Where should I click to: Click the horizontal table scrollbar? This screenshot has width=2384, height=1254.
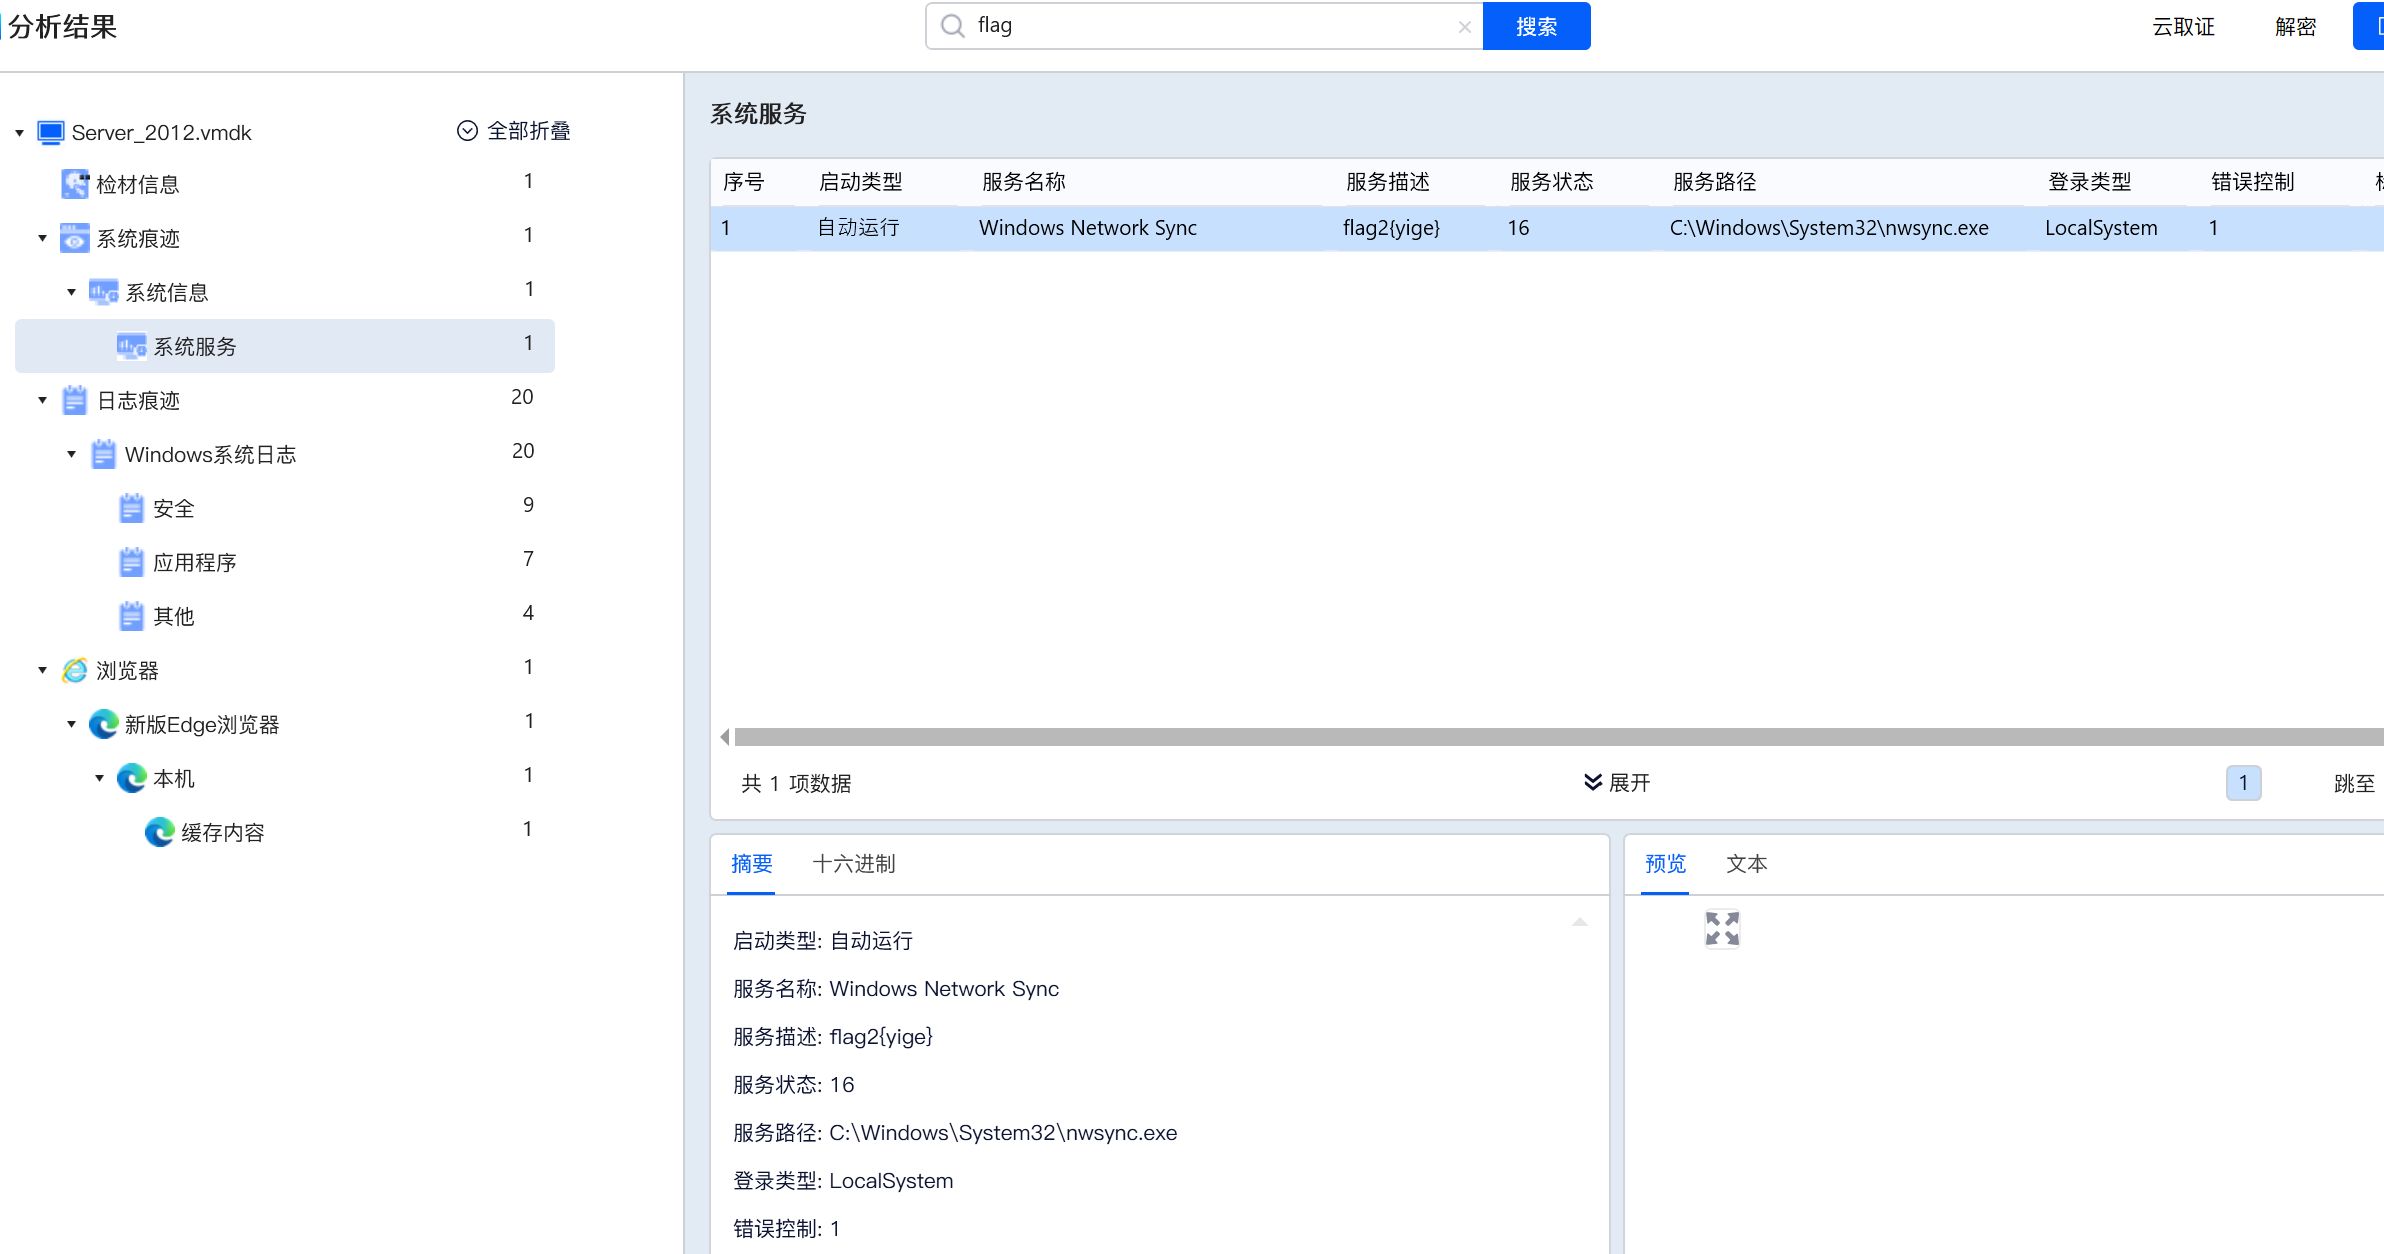(1558, 737)
